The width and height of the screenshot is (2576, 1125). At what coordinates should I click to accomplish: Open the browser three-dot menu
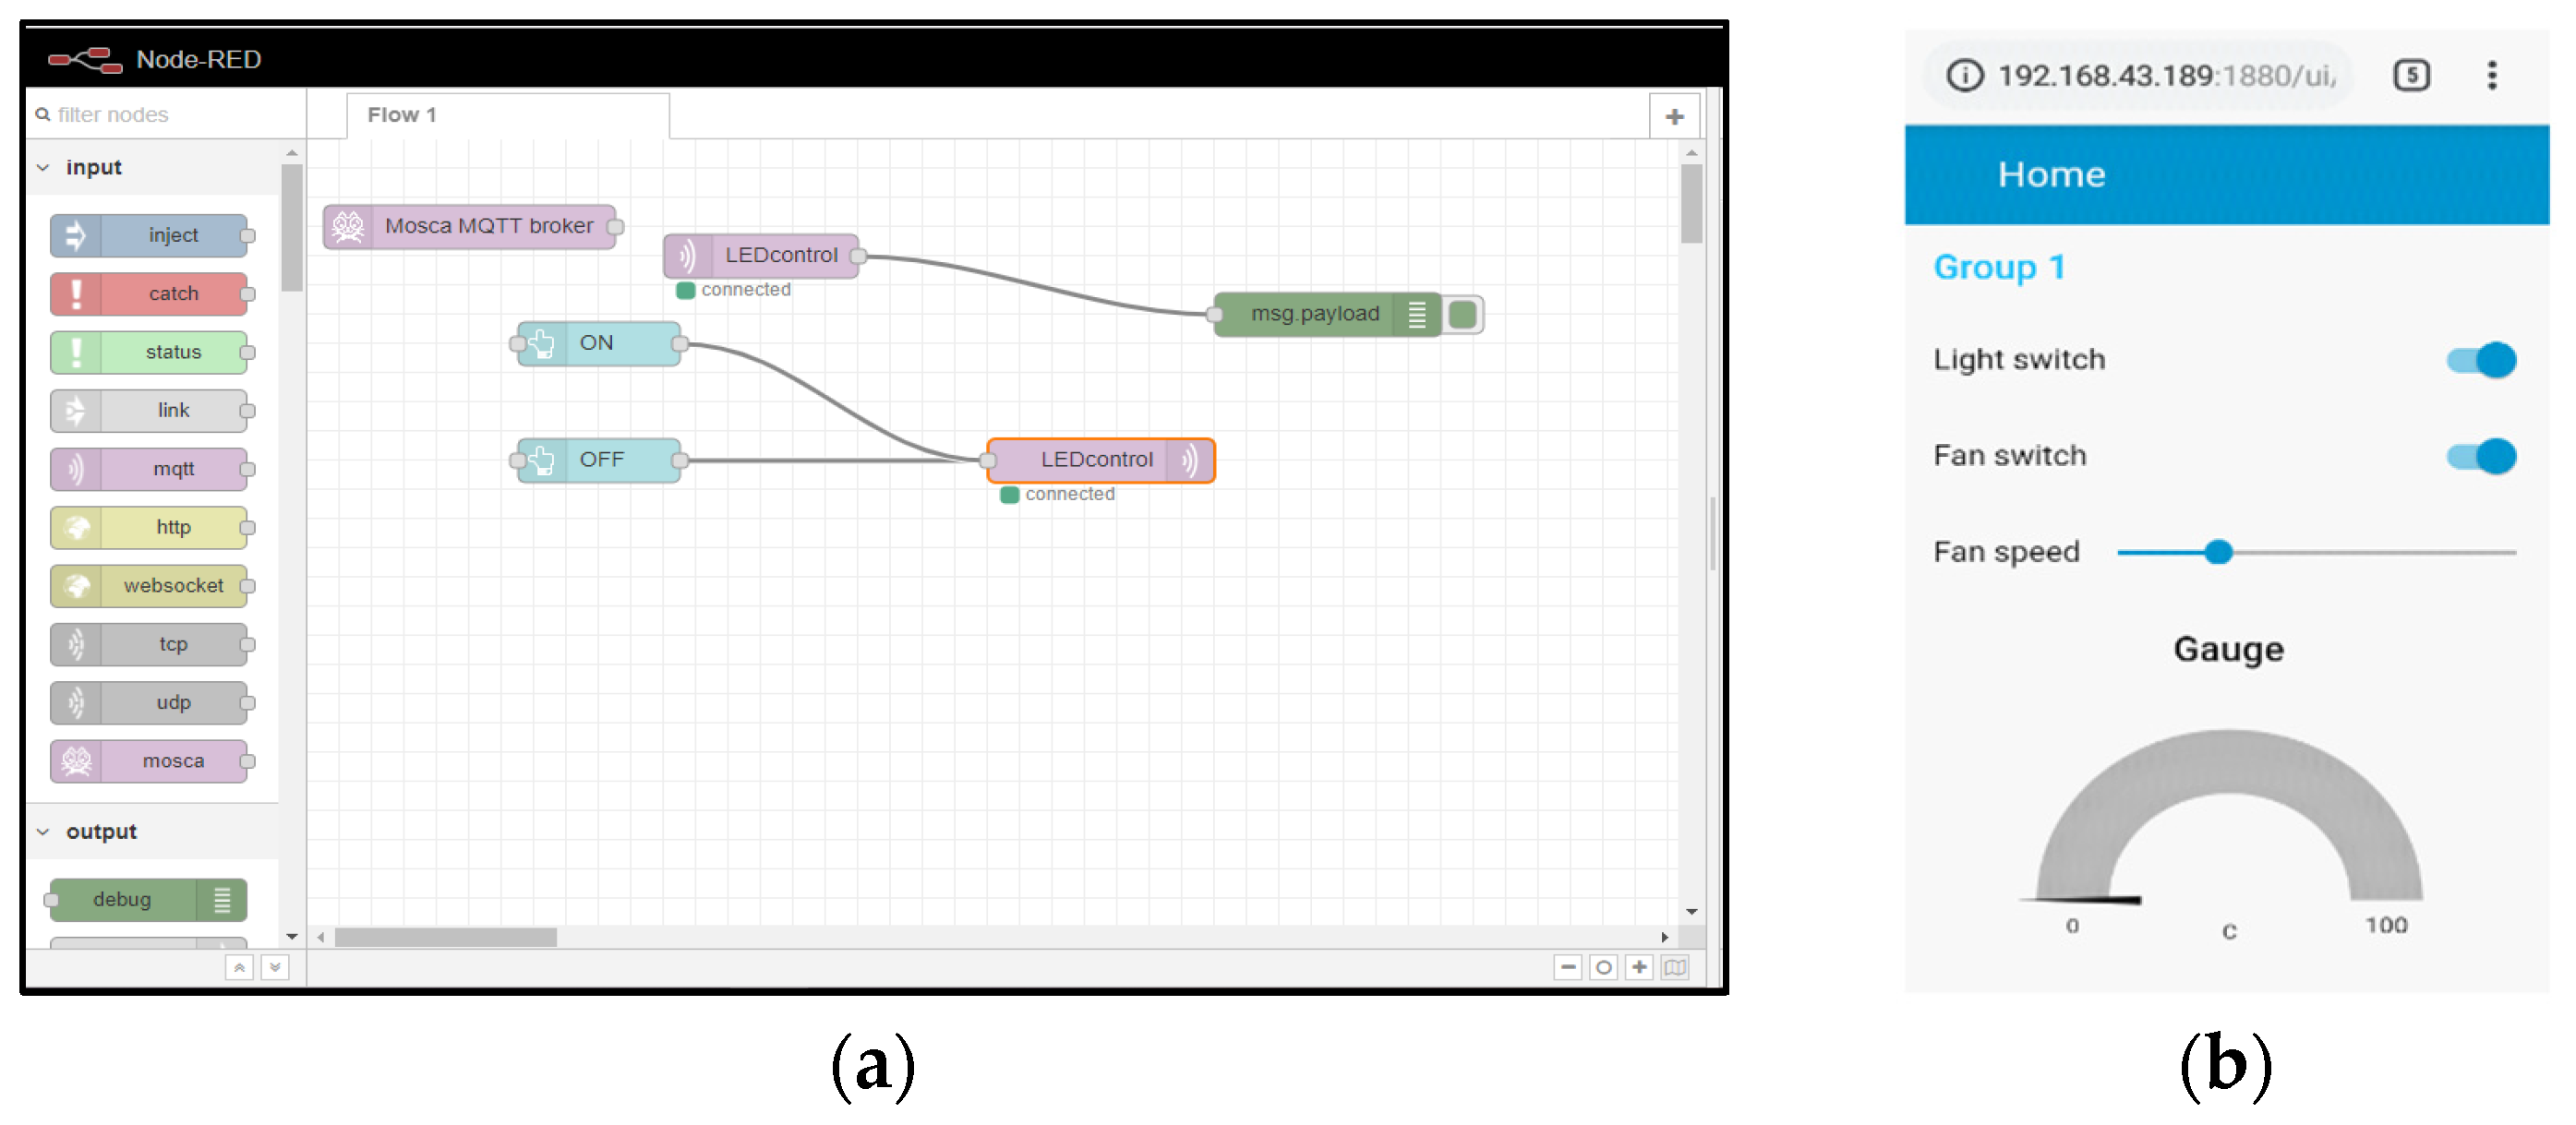click(x=2491, y=75)
